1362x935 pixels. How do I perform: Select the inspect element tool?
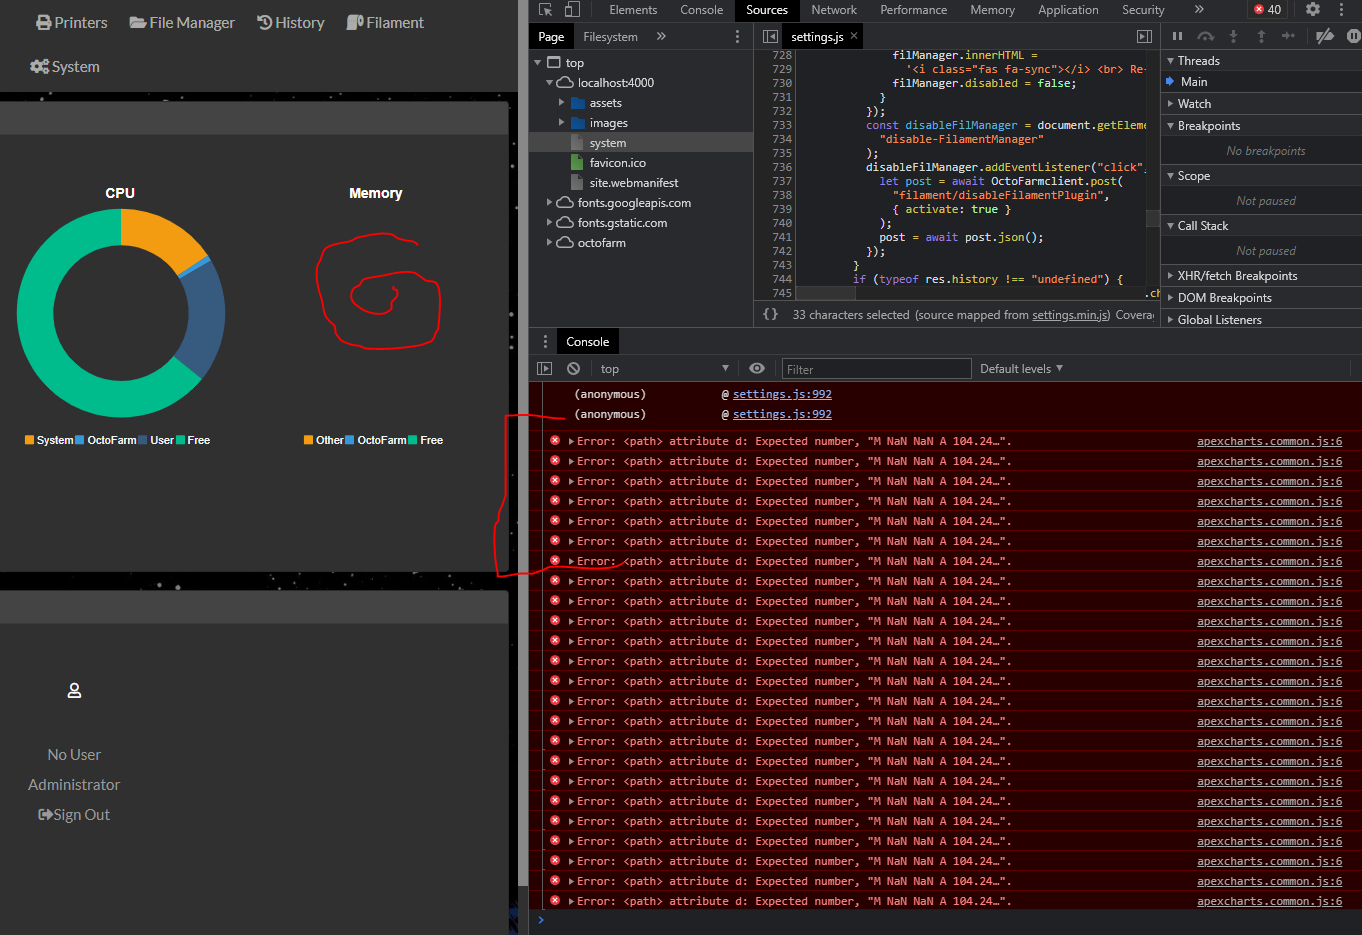[545, 8]
